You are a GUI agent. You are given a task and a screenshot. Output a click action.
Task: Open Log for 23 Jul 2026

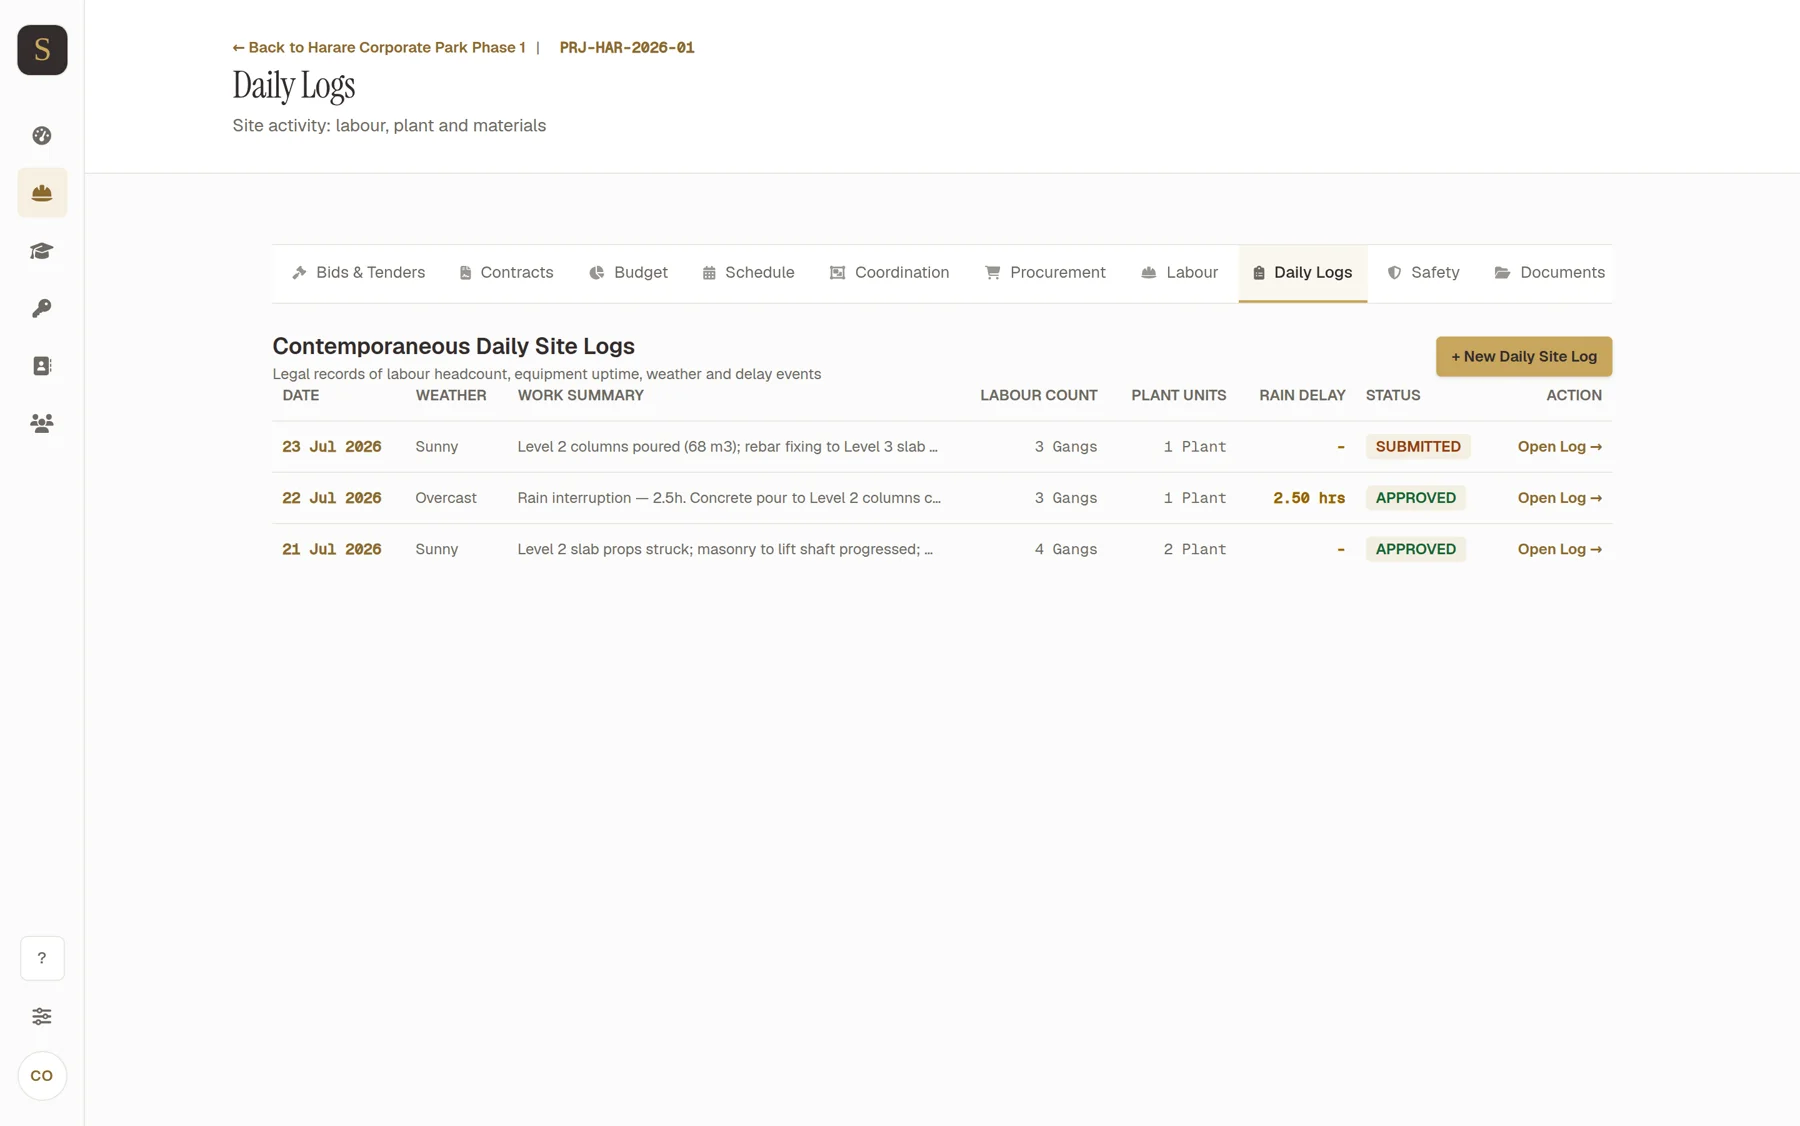(x=1559, y=447)
